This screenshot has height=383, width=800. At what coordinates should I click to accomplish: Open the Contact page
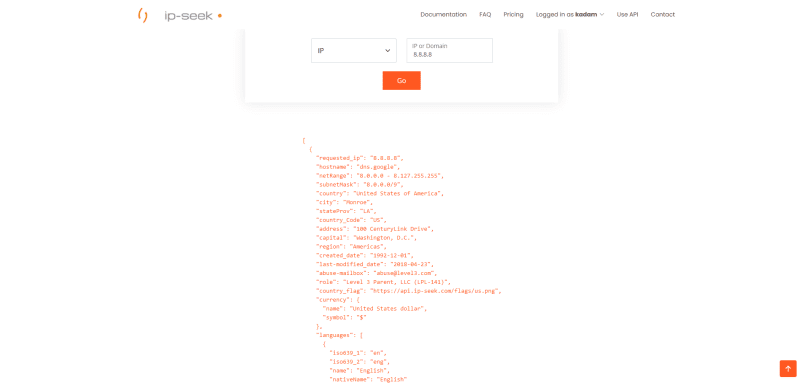tap(662, 15)
